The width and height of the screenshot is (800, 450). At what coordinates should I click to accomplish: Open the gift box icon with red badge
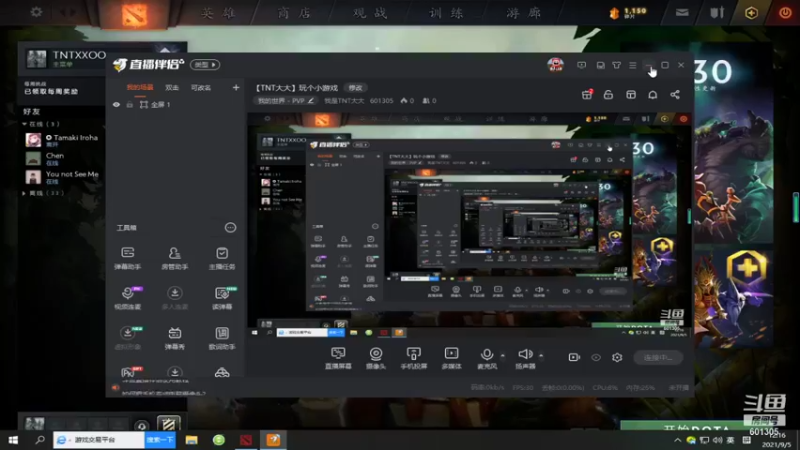tap(587, 94)
